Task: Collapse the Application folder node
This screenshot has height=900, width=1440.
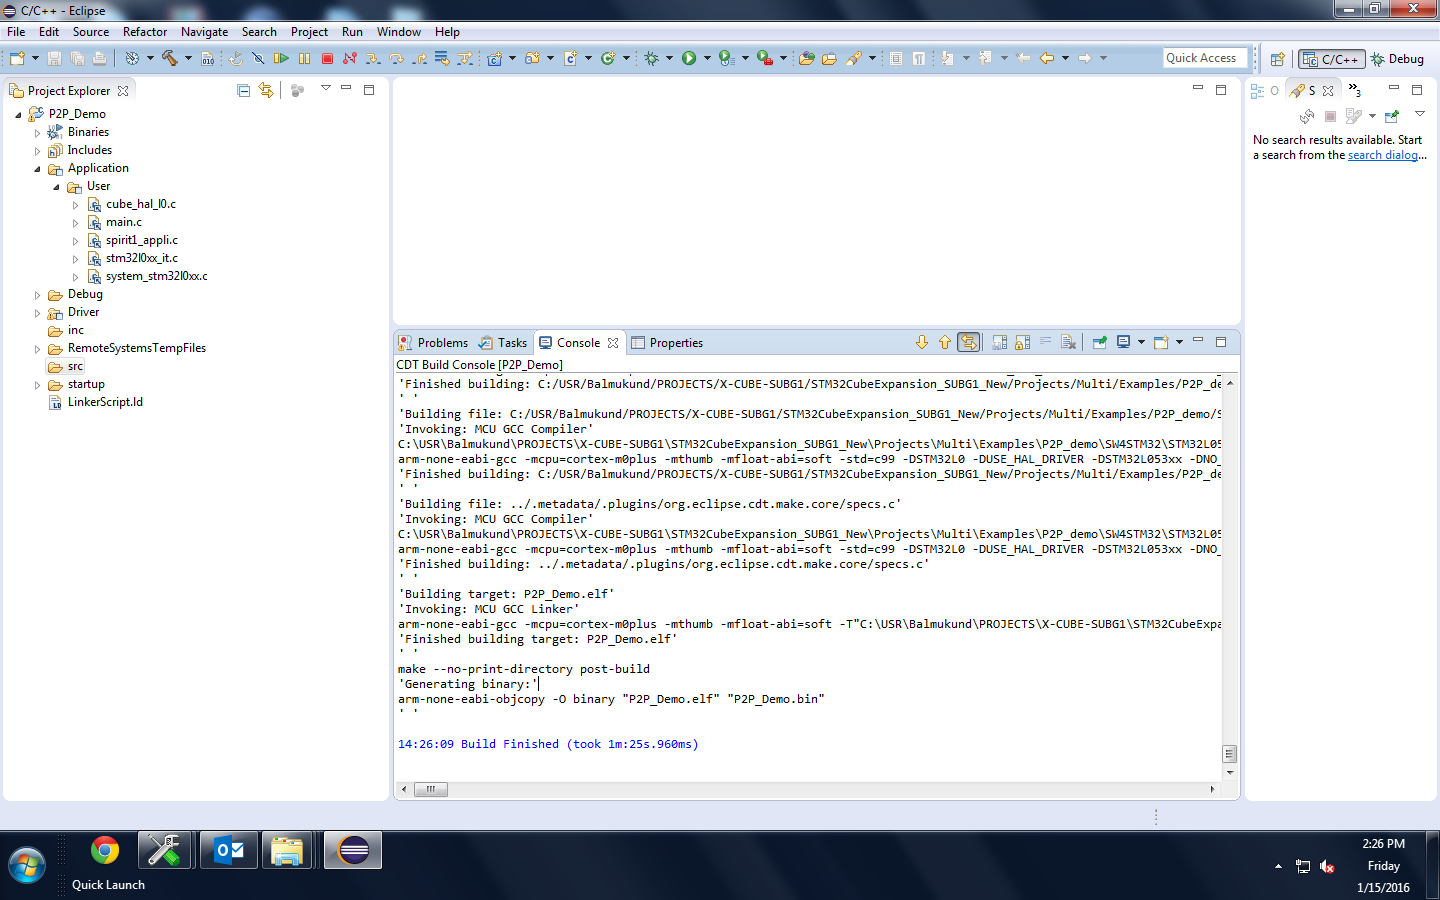Action: coord(38,169)
